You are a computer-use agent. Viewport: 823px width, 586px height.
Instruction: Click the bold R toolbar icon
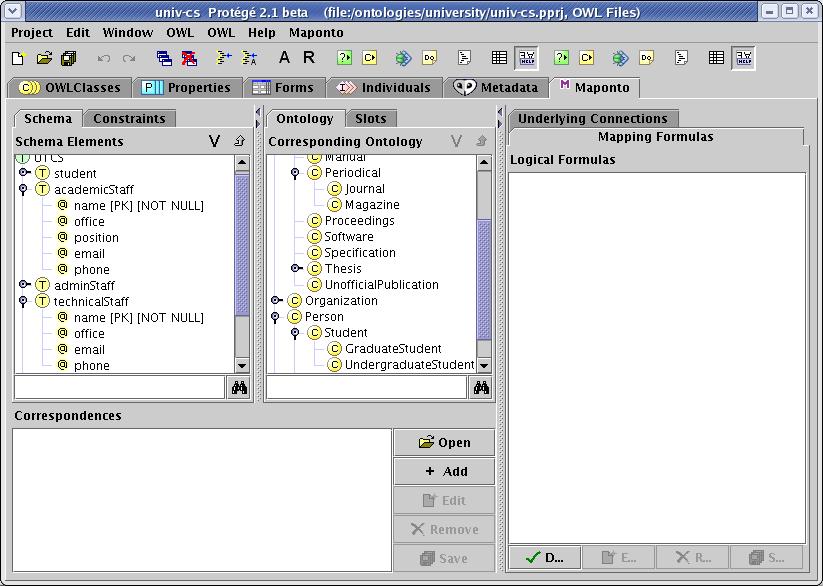pyautogui.click(x=309, y=57)
